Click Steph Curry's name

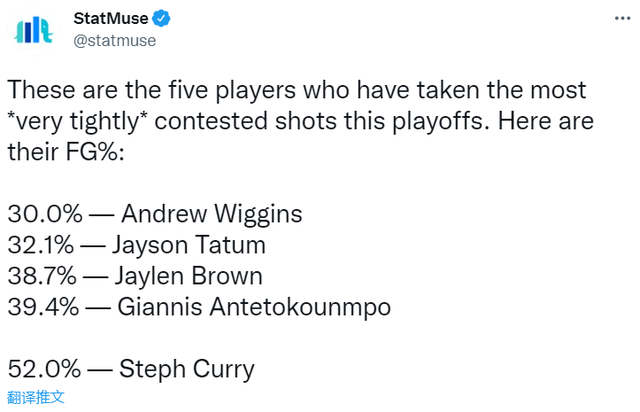pyautogui.click(x=187, y=369)
